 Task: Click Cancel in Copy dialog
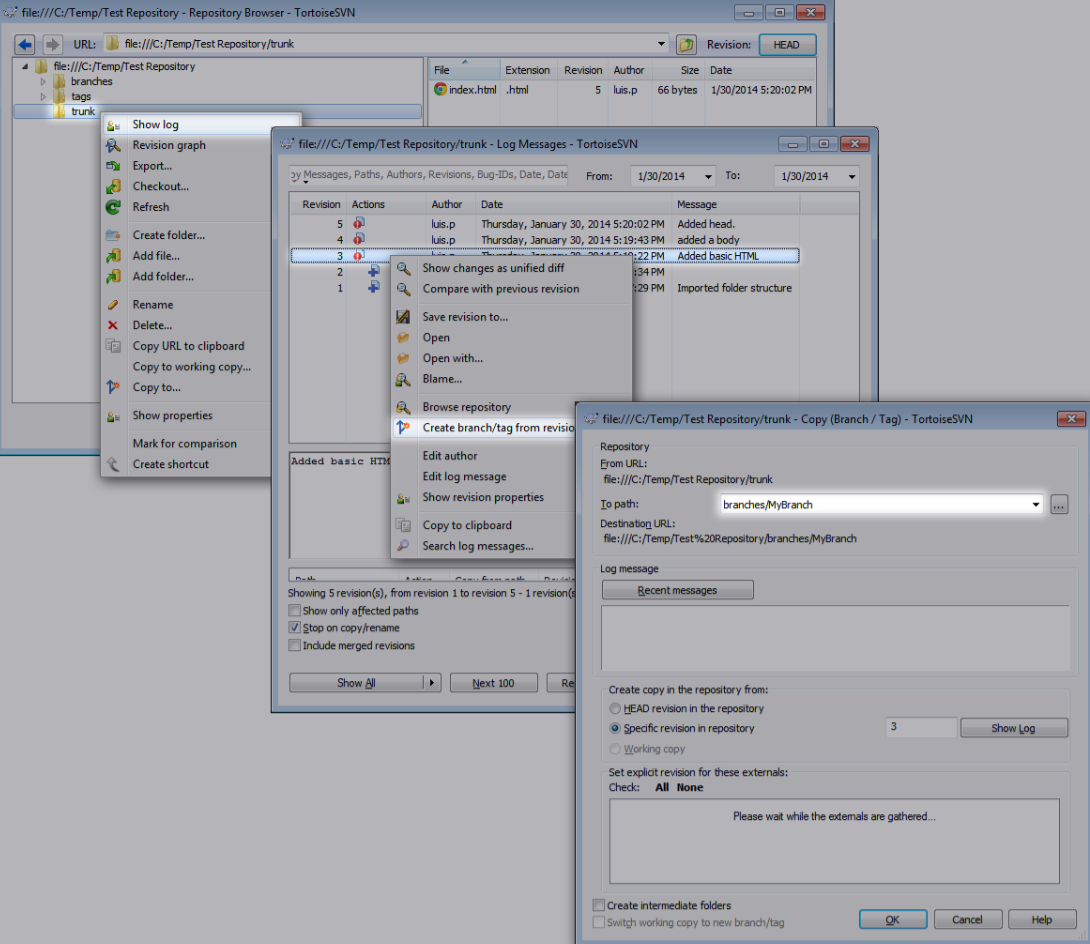[x=967, y=920]
